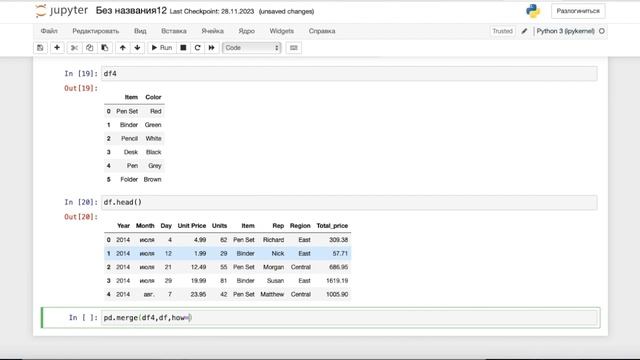Move selected cell down arrow
The height and width of the screenshot is (360, 640).
(137, 48)
